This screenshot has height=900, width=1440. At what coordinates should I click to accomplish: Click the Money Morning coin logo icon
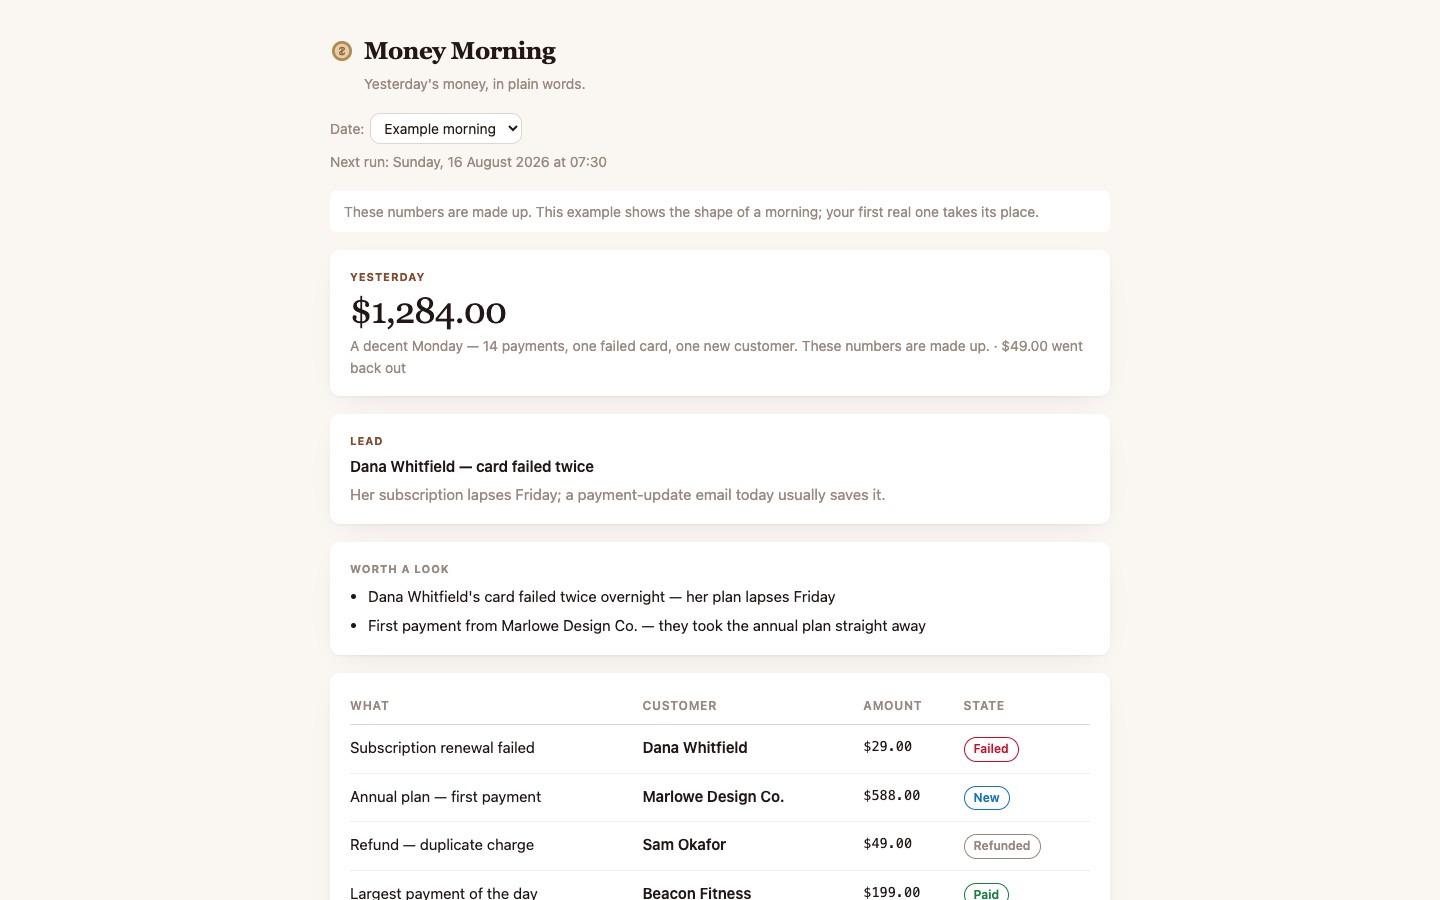(342, 51)
